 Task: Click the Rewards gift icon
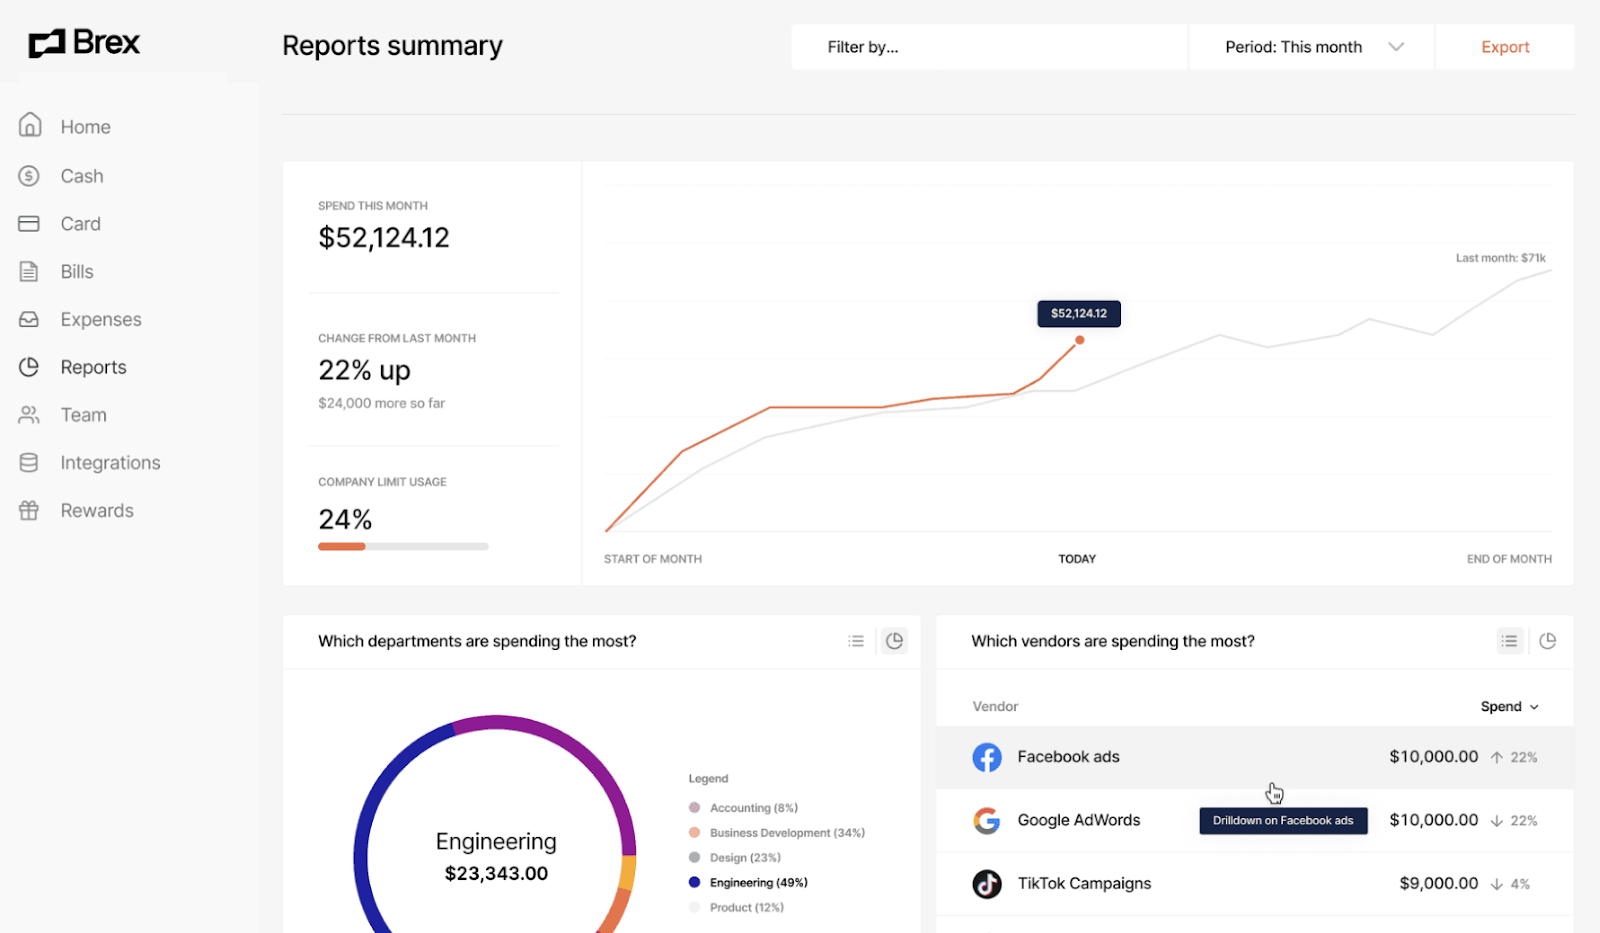point(29,510)
